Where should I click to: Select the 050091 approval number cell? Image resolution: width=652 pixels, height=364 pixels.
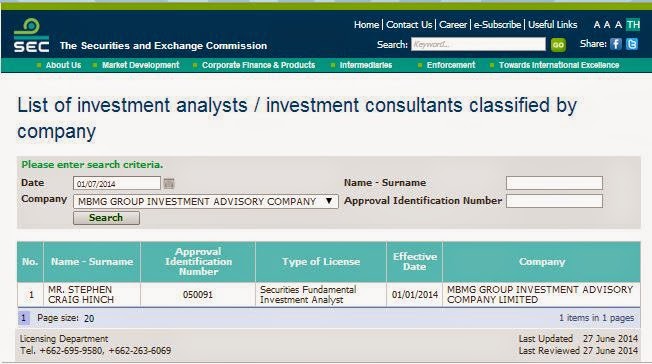coord(198,295)
